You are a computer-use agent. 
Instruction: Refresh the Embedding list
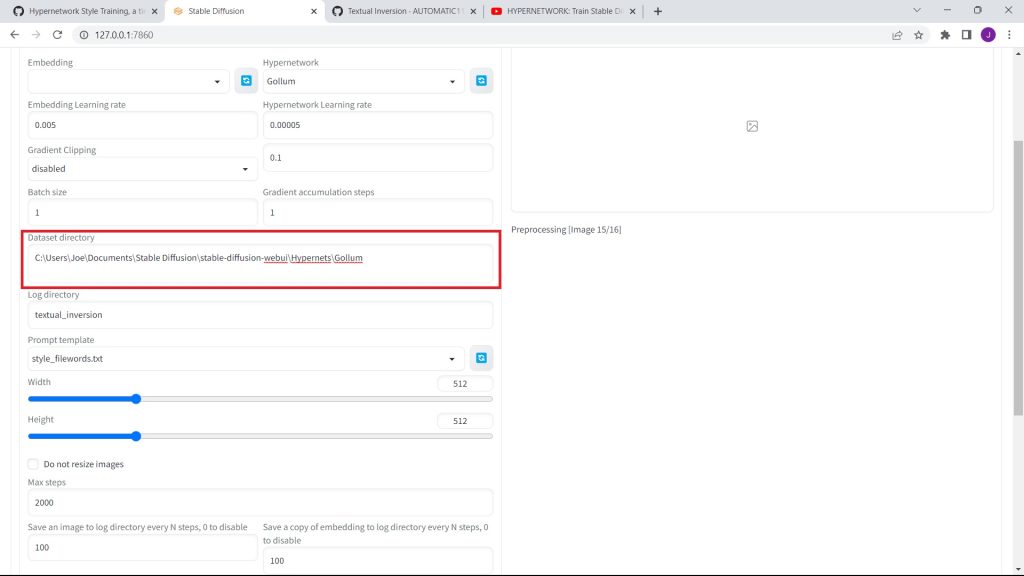[246, 81]
